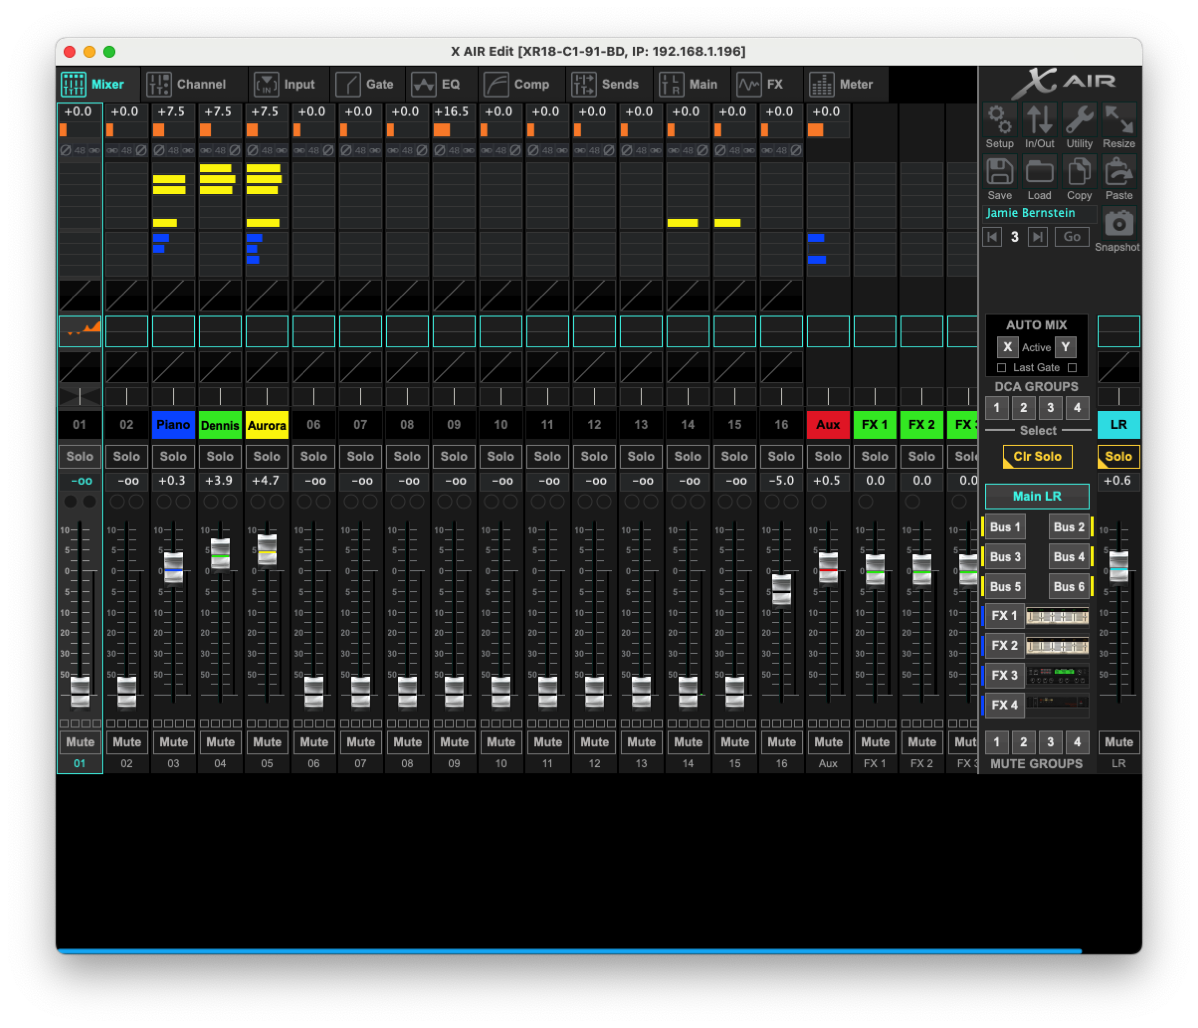Go to next snapshot using the right arrow
The width and height of the screenshot is (1198, 1028).
[x=1037, y=237]
